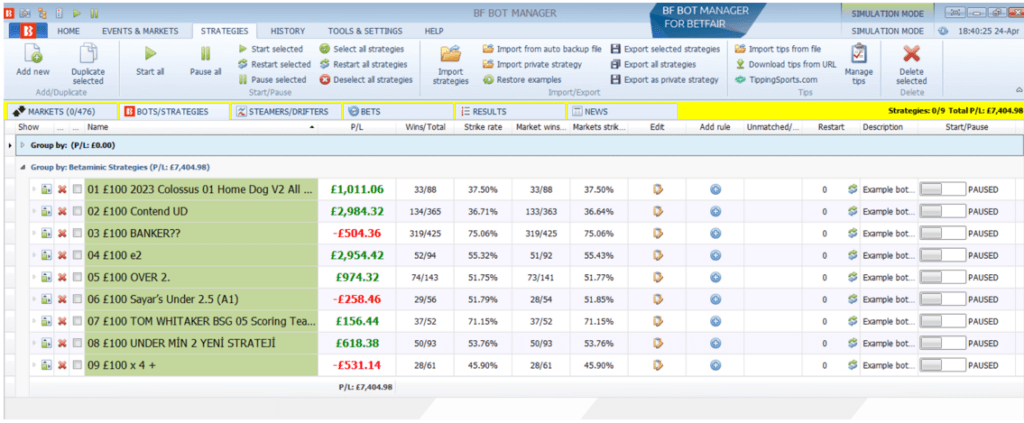Click Download tips from URL
The width and height of the screenshot is (1024, 423).
coord(786,65)
